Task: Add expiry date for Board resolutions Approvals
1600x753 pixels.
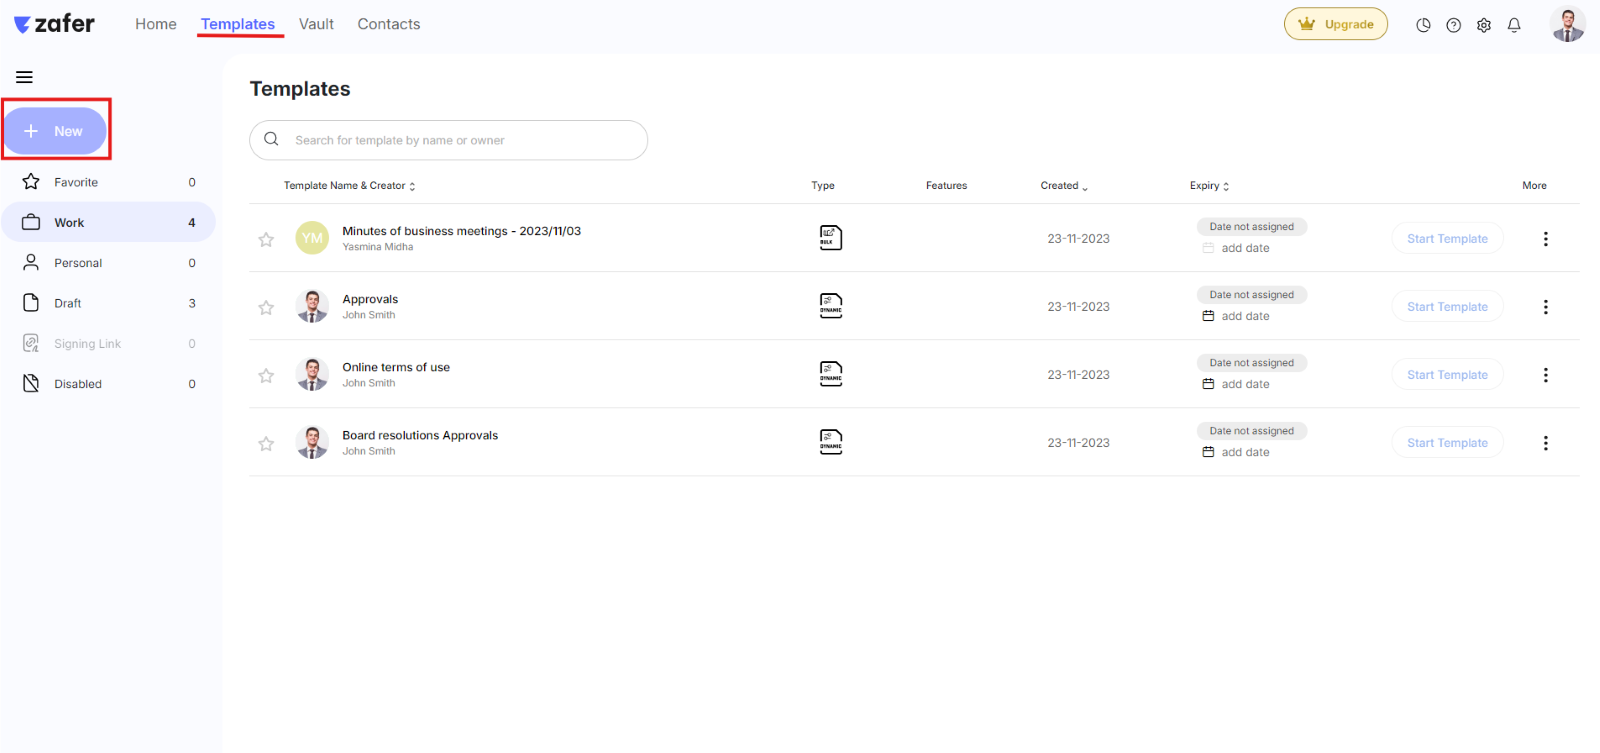Action: (1236, 452)
